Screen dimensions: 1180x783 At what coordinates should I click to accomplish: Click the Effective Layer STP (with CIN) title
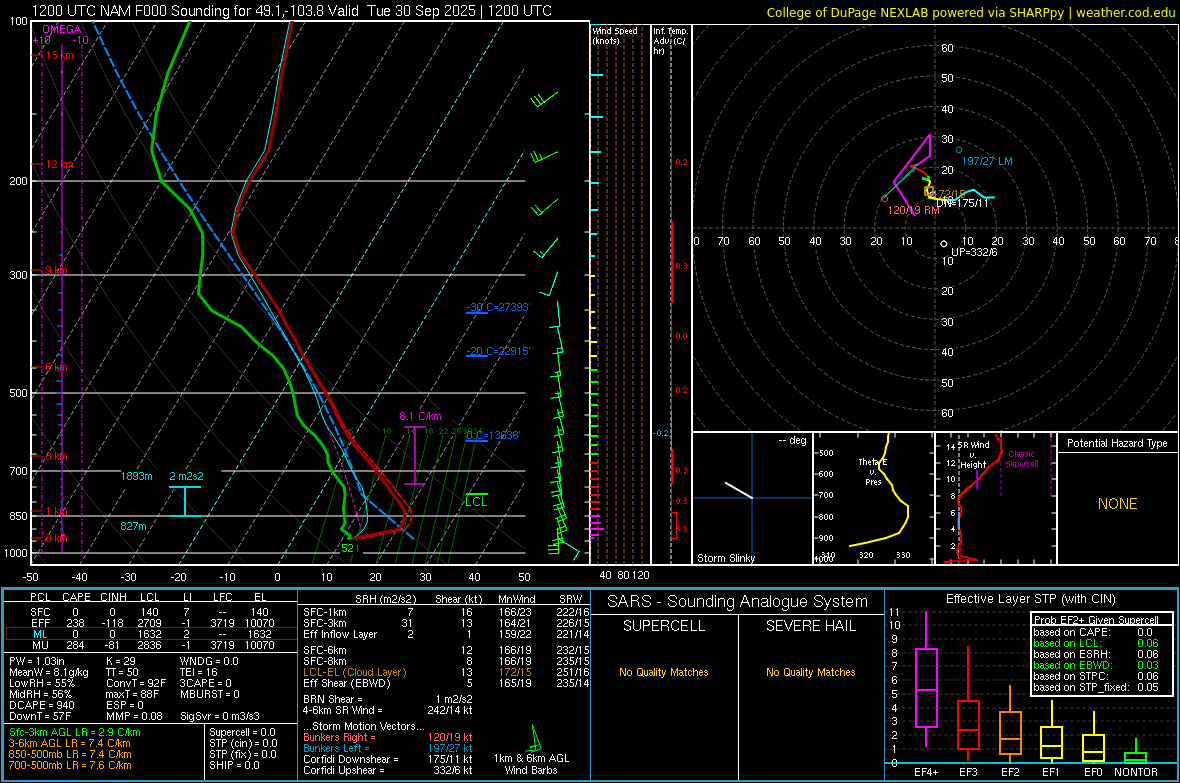pos(1030,599)
